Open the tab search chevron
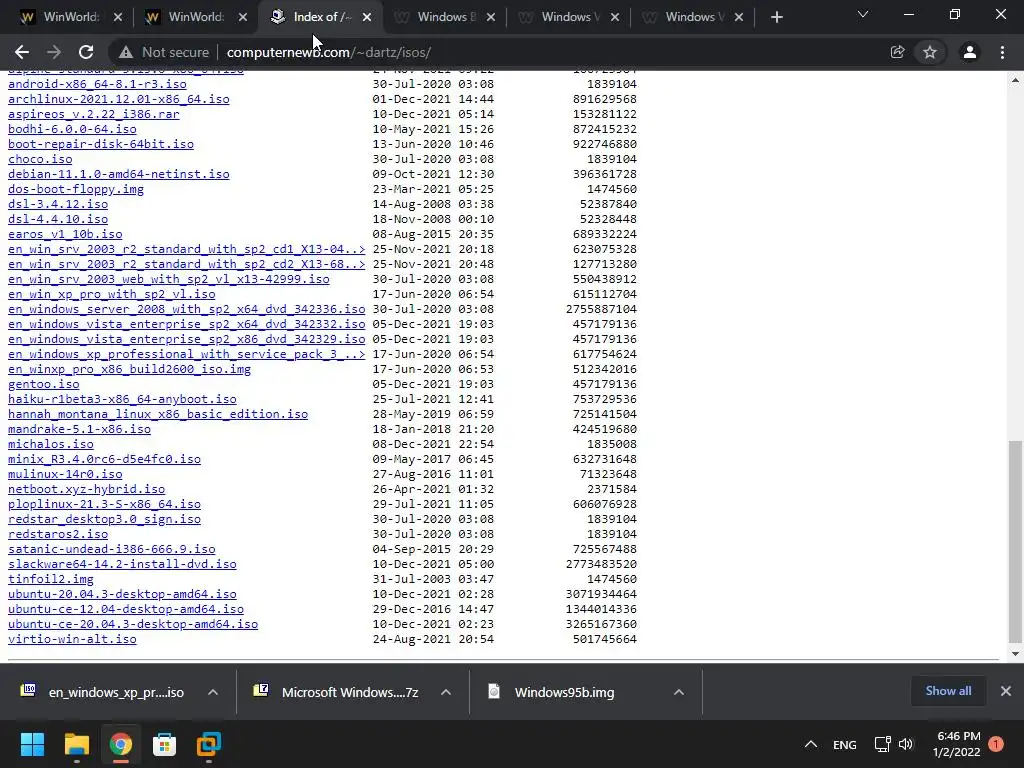 pyautogui.click(x=863, y=14)
